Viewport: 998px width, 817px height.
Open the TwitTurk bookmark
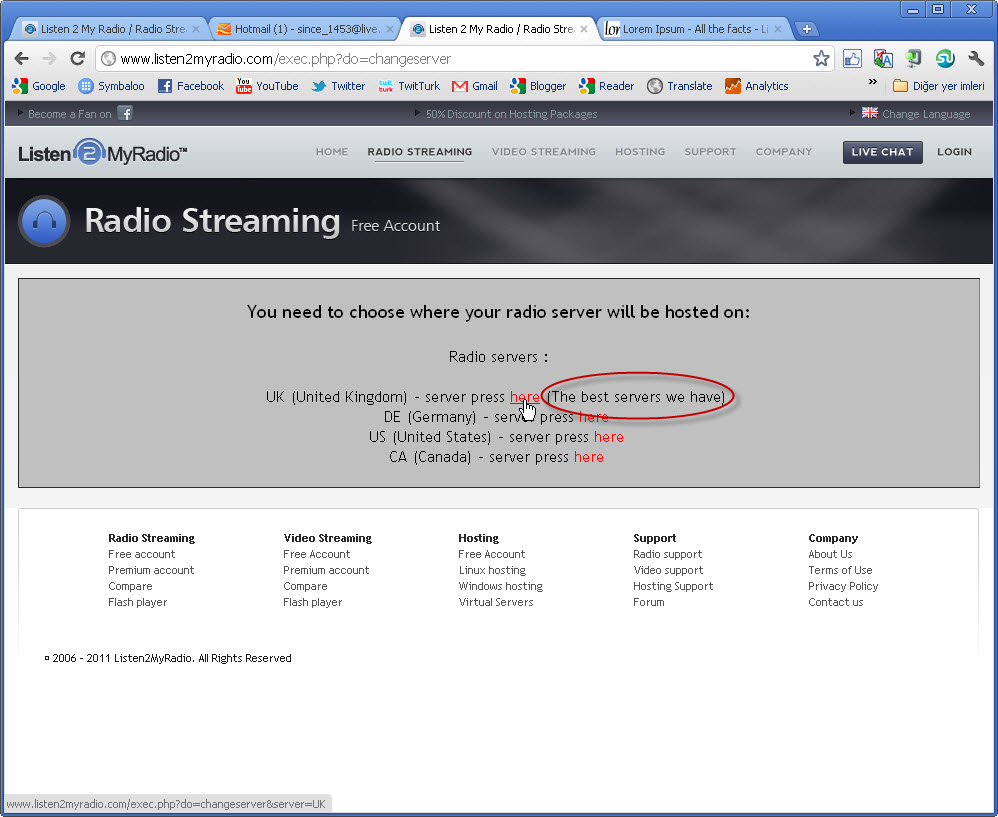point(409,86)
